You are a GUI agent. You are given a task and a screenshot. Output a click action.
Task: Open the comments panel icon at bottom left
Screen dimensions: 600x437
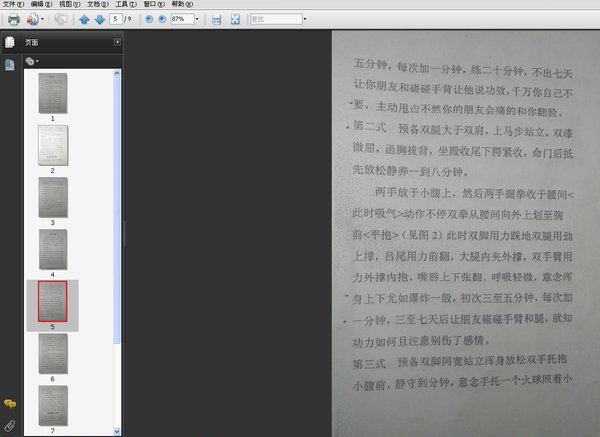9,403
